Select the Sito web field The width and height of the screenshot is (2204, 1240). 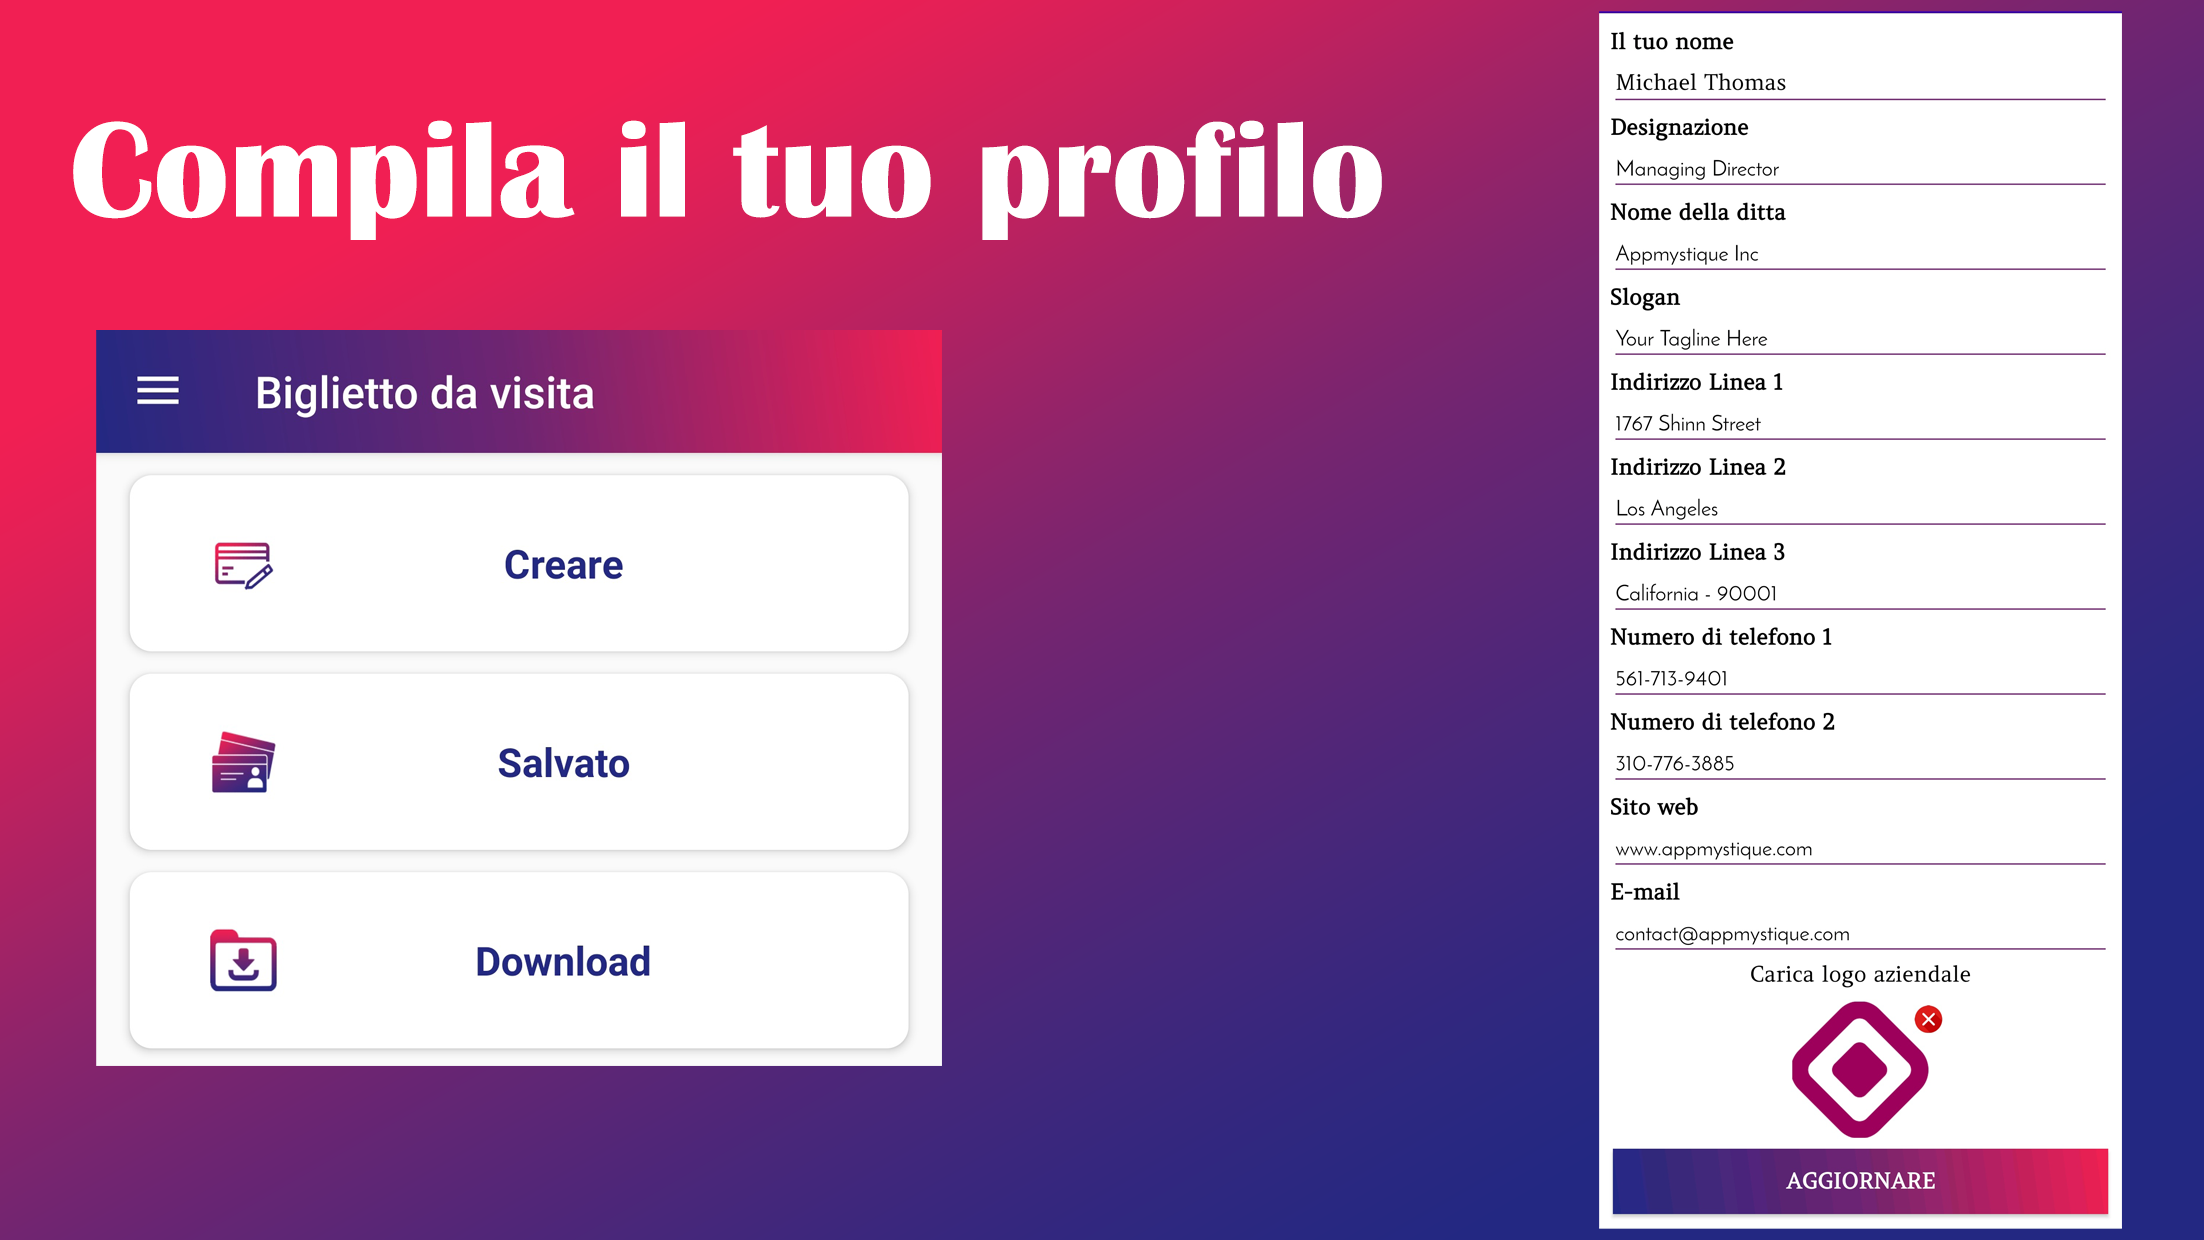1860,848
